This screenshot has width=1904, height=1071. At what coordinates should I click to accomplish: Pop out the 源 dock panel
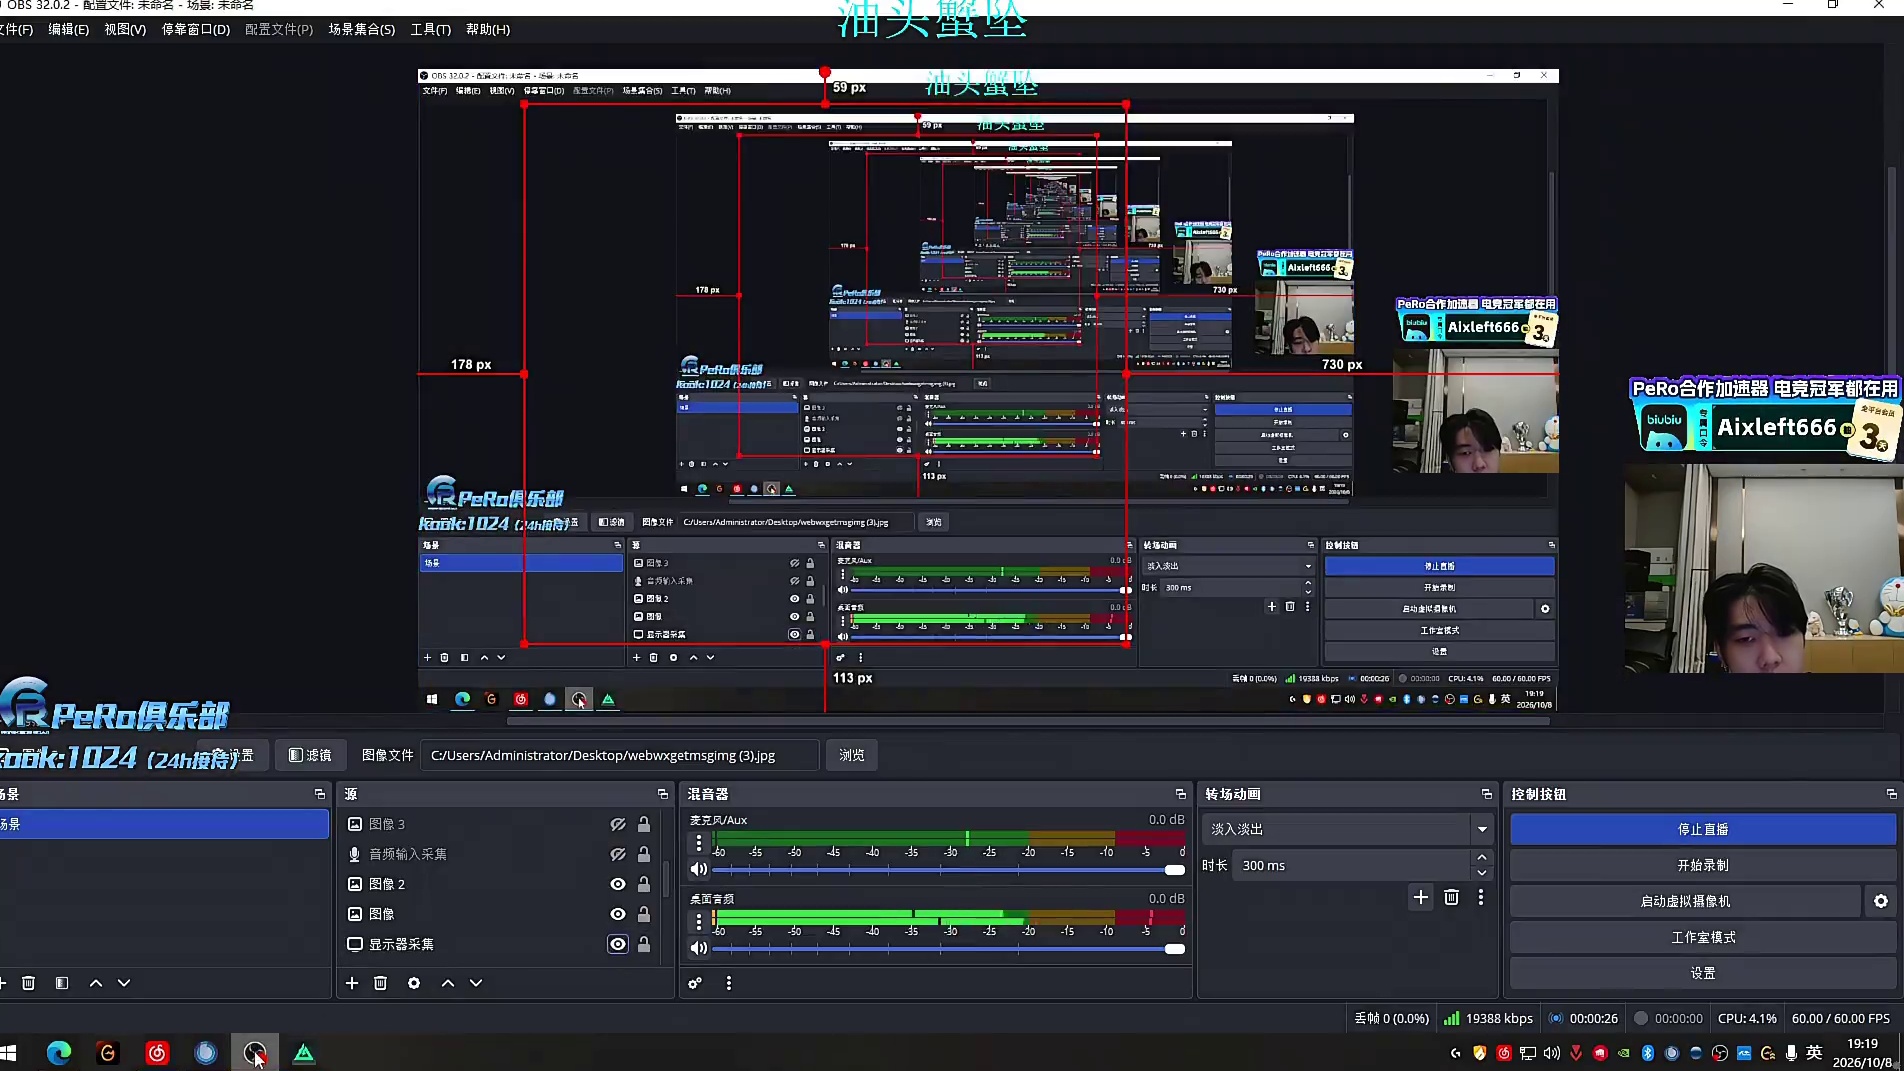pyautogui.click(x=663, y=794)
